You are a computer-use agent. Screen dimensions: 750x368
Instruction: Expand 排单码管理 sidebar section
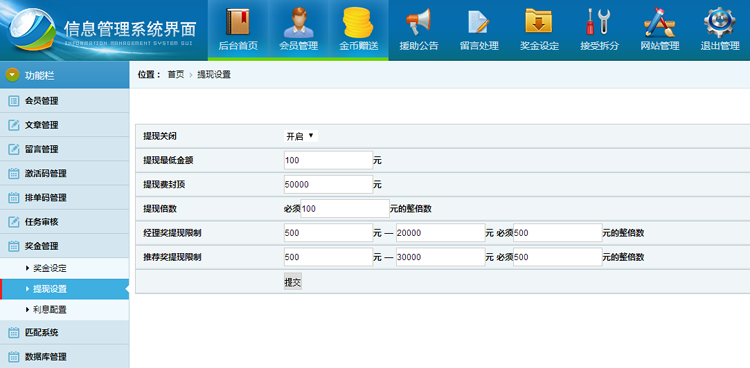click(x=65, y=198)
